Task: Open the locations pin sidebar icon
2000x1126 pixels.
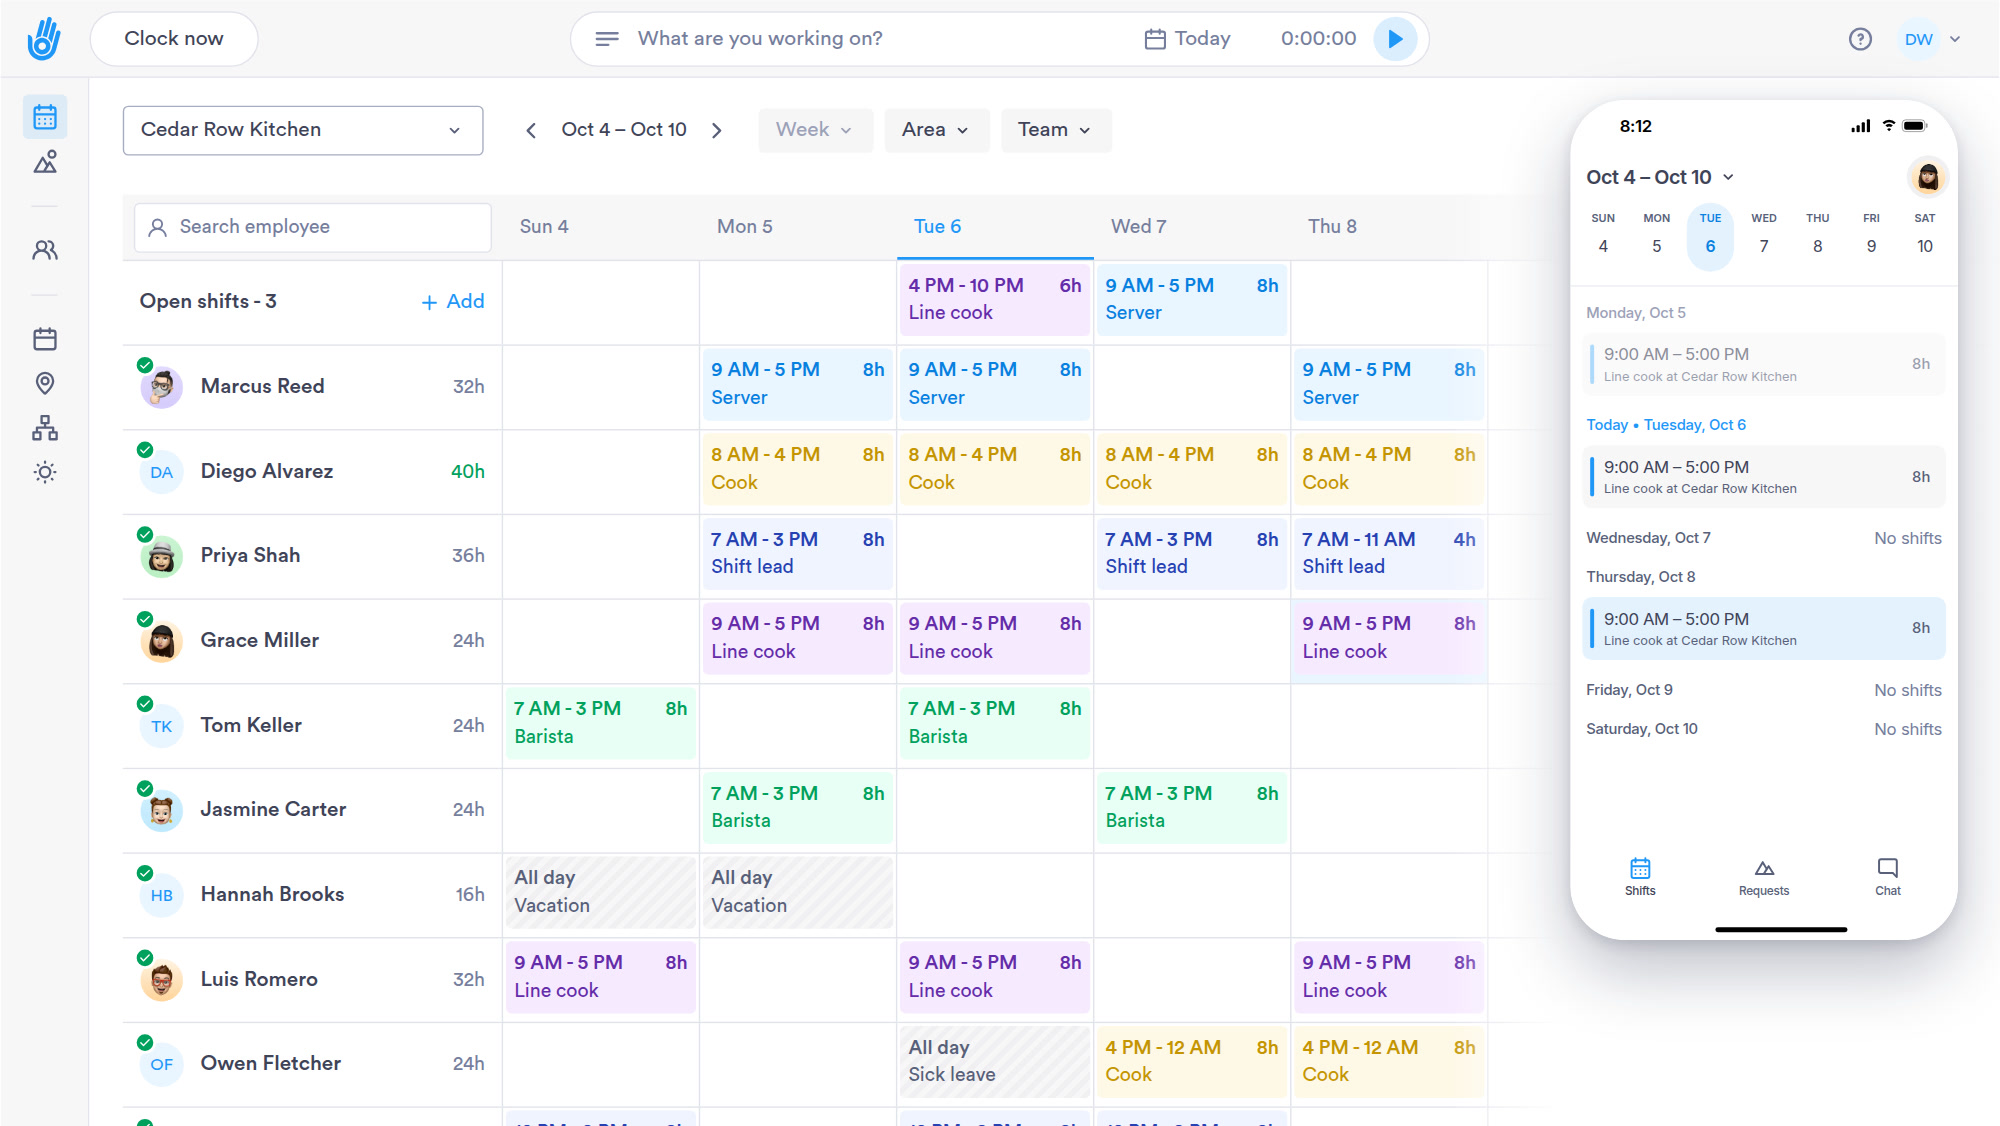Action: click(45, 383)
